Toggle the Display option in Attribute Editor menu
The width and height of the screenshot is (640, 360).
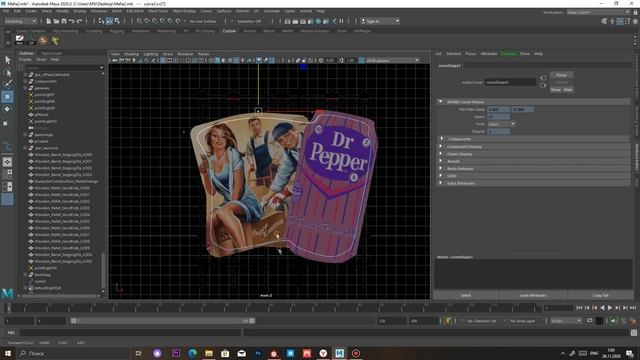click(509, 53)
